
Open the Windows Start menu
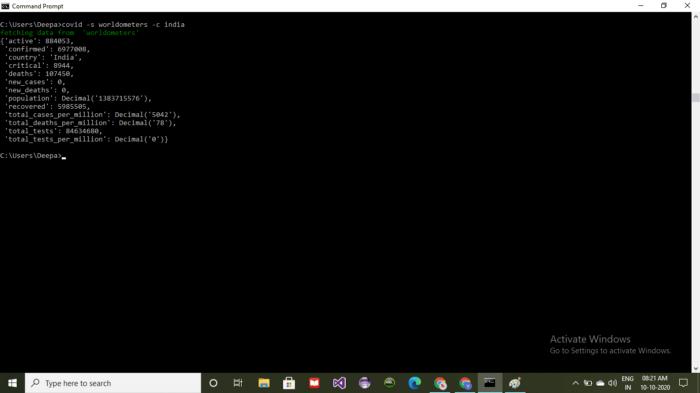tap(12, 383)
